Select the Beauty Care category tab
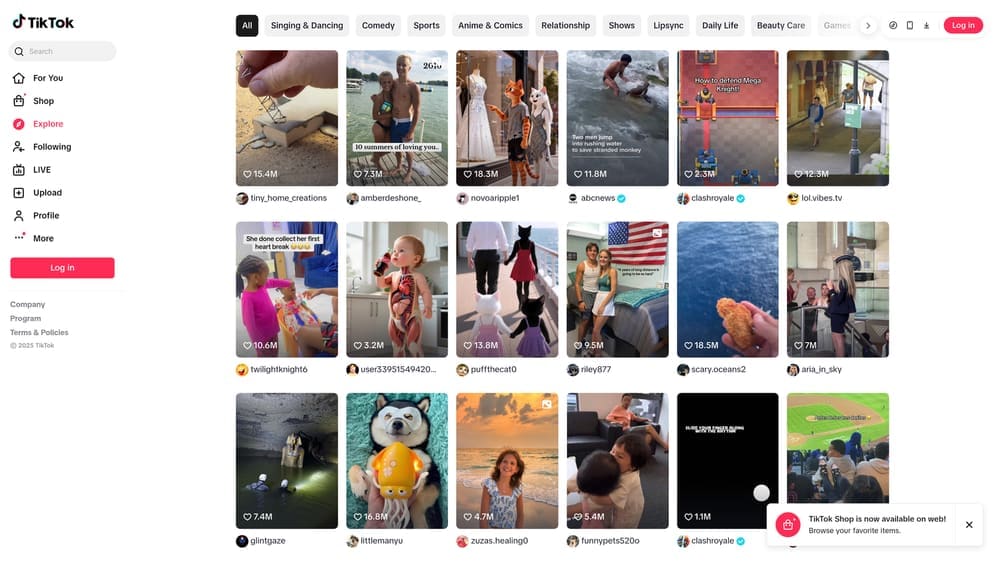Image resolution: width=1000 pixels, height=563 pixels. point(781,26)
